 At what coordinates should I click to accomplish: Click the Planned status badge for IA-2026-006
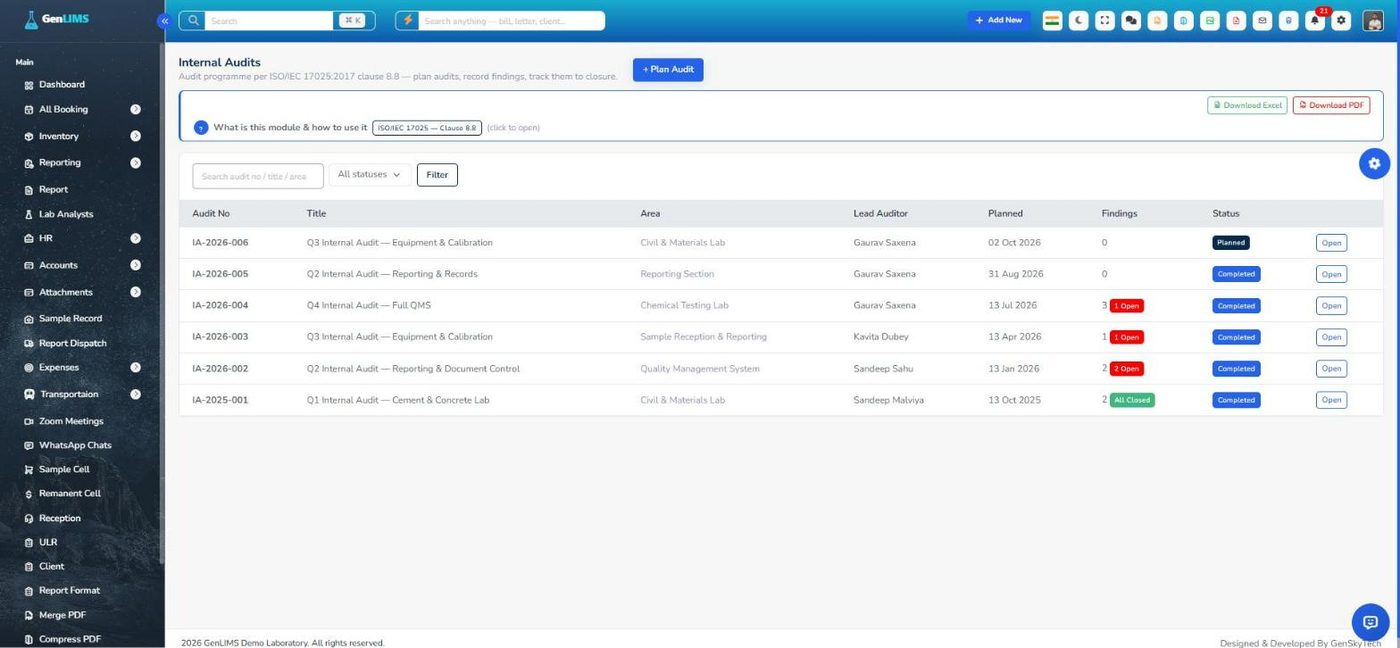1231,243
